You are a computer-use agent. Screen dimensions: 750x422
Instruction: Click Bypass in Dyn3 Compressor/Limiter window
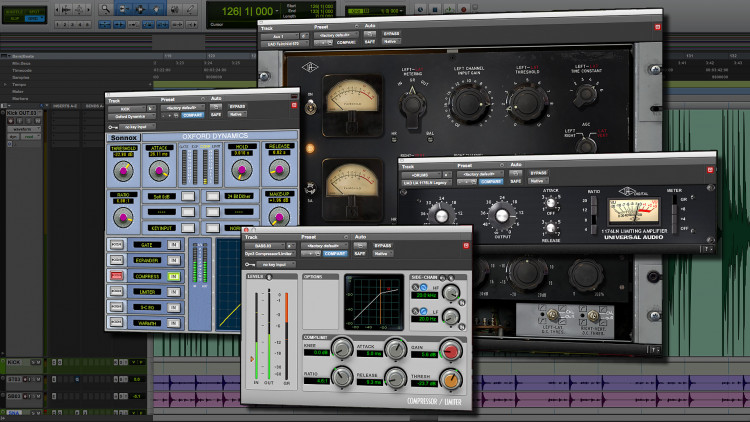click(x=383, y=245)
